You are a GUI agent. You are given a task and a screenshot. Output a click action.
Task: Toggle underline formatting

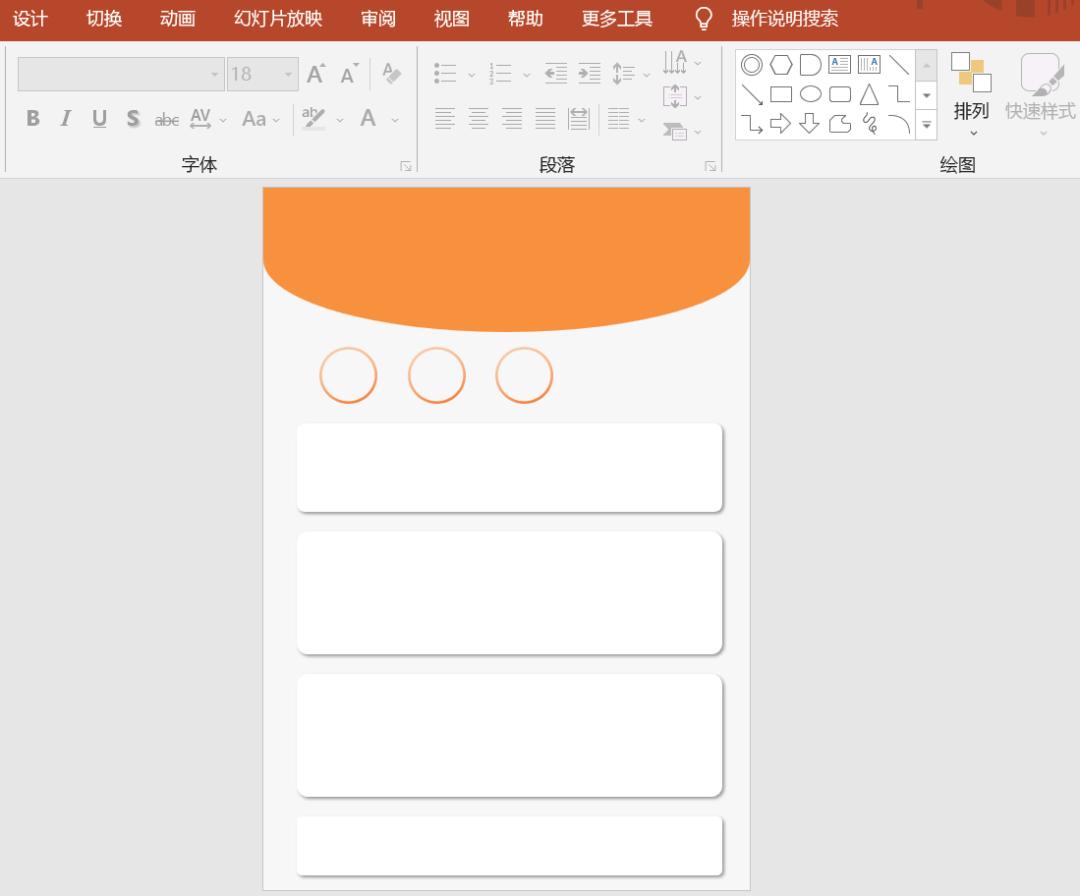tap(99, 119)
